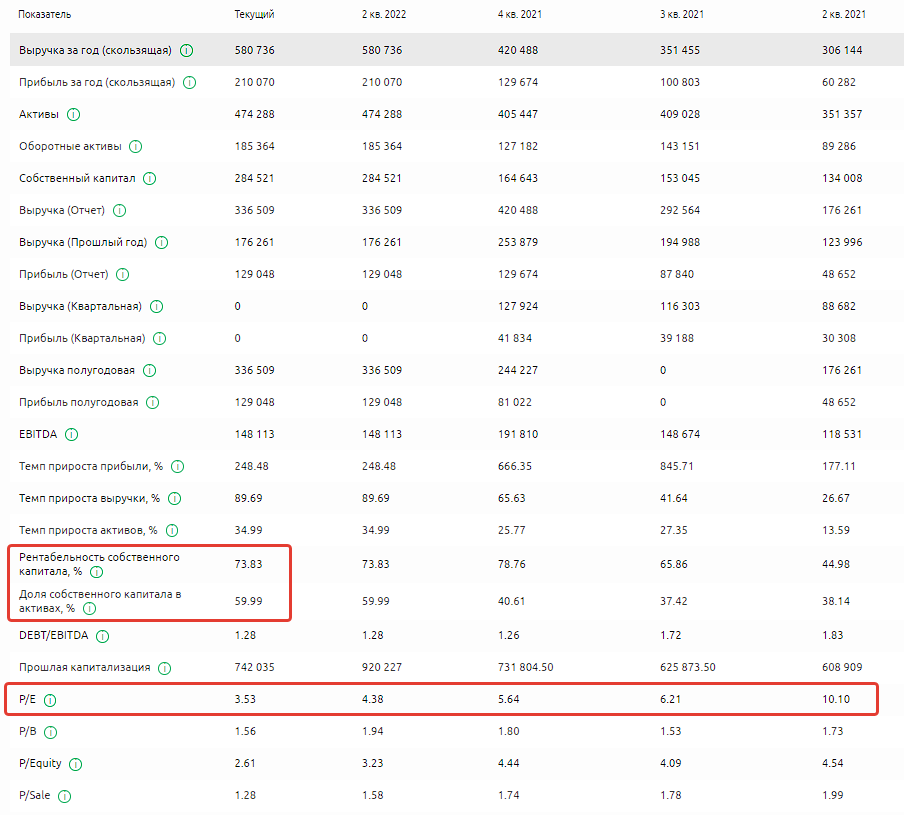
Task: Click info icon beside Активы
Action: [x=73, y=114]
